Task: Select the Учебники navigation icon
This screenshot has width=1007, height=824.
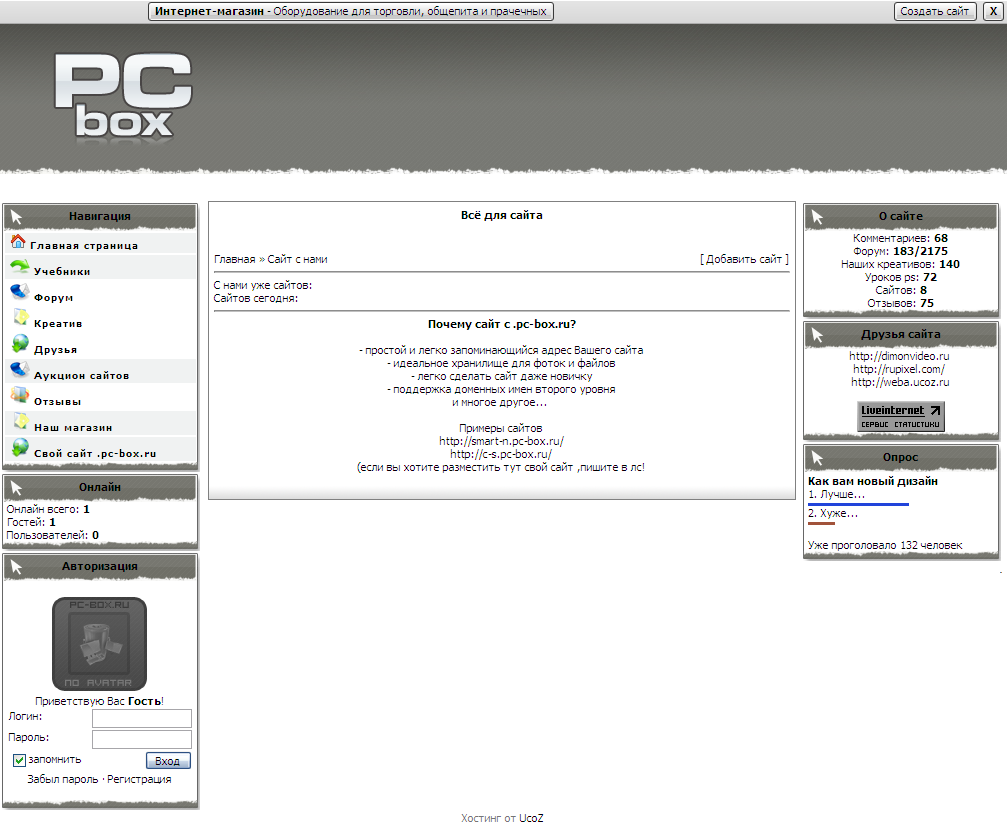Action: [x=17, y=266]
